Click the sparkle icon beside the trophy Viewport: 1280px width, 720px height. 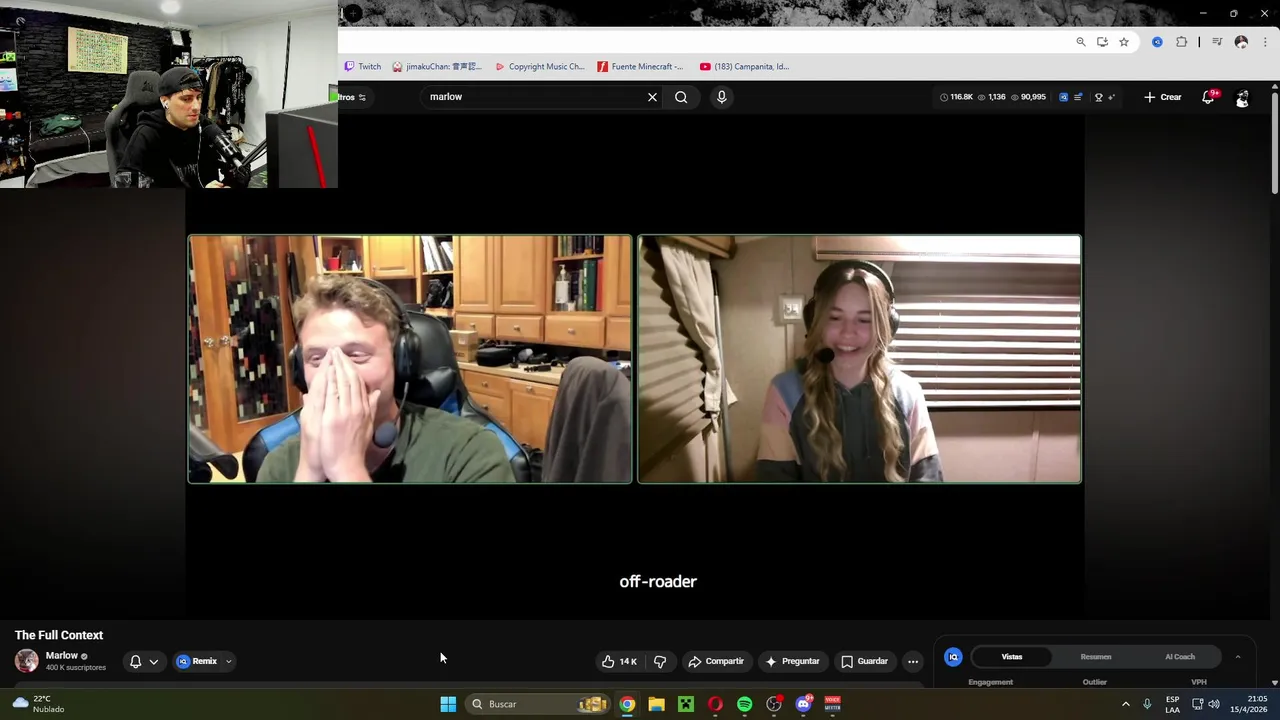1112,97
